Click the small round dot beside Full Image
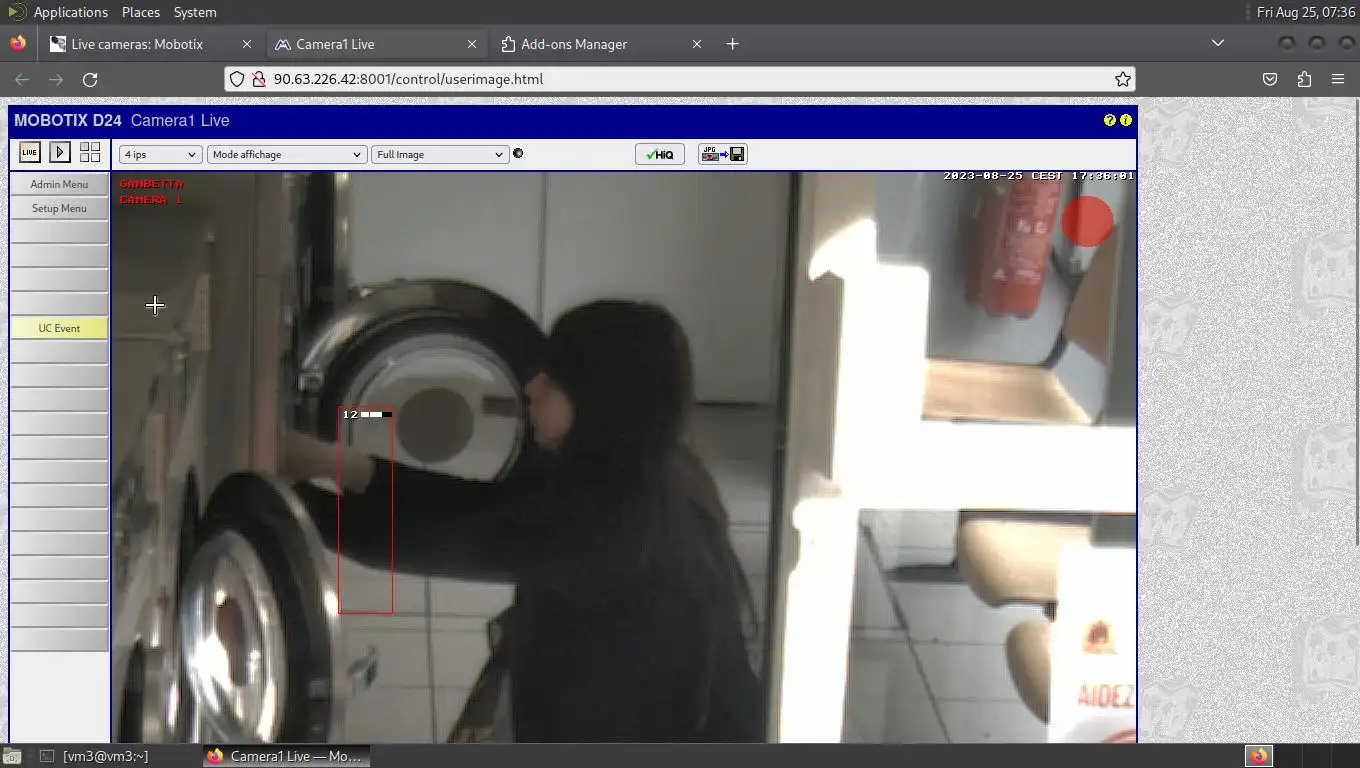1360x768 pixels. [x=518, y=154]
